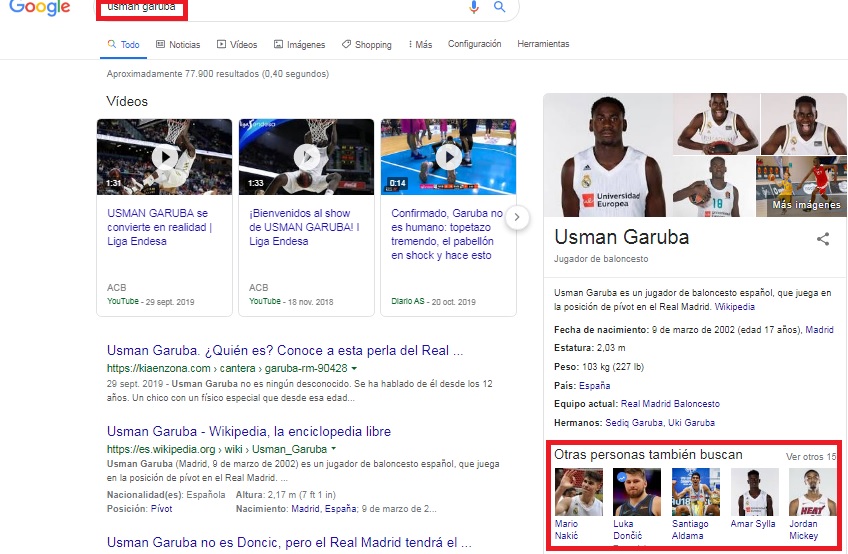The image size is (848, 554).
Task: Click the Google logo
Action: (39, 8)
